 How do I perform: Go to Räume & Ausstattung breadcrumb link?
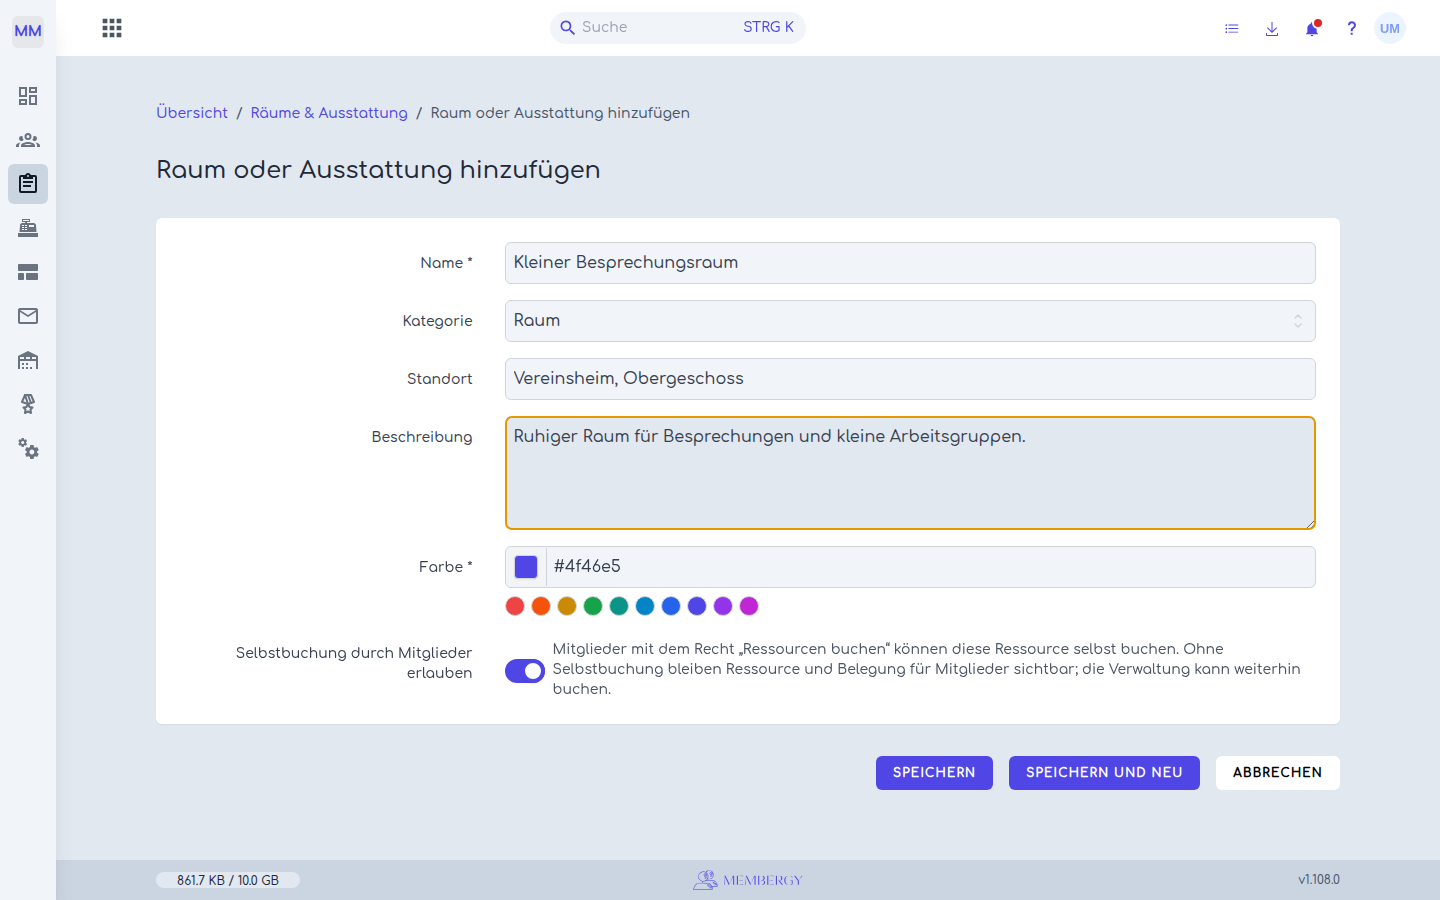(x=329, y=113)
